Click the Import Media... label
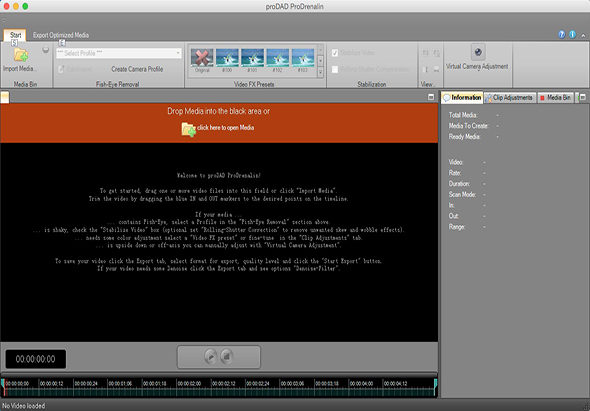 pos(20,69)
